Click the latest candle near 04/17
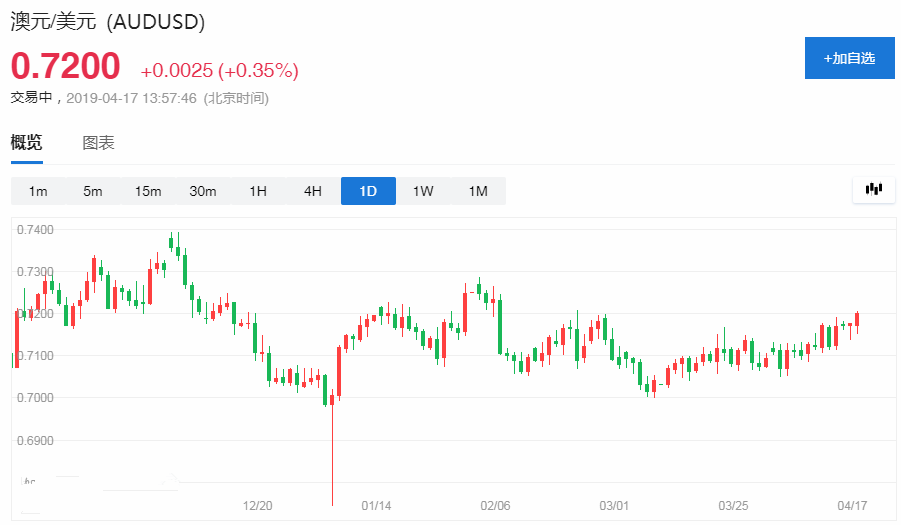Screen dimensions: 901x525 pyautogui.click(x=857, y=320)
